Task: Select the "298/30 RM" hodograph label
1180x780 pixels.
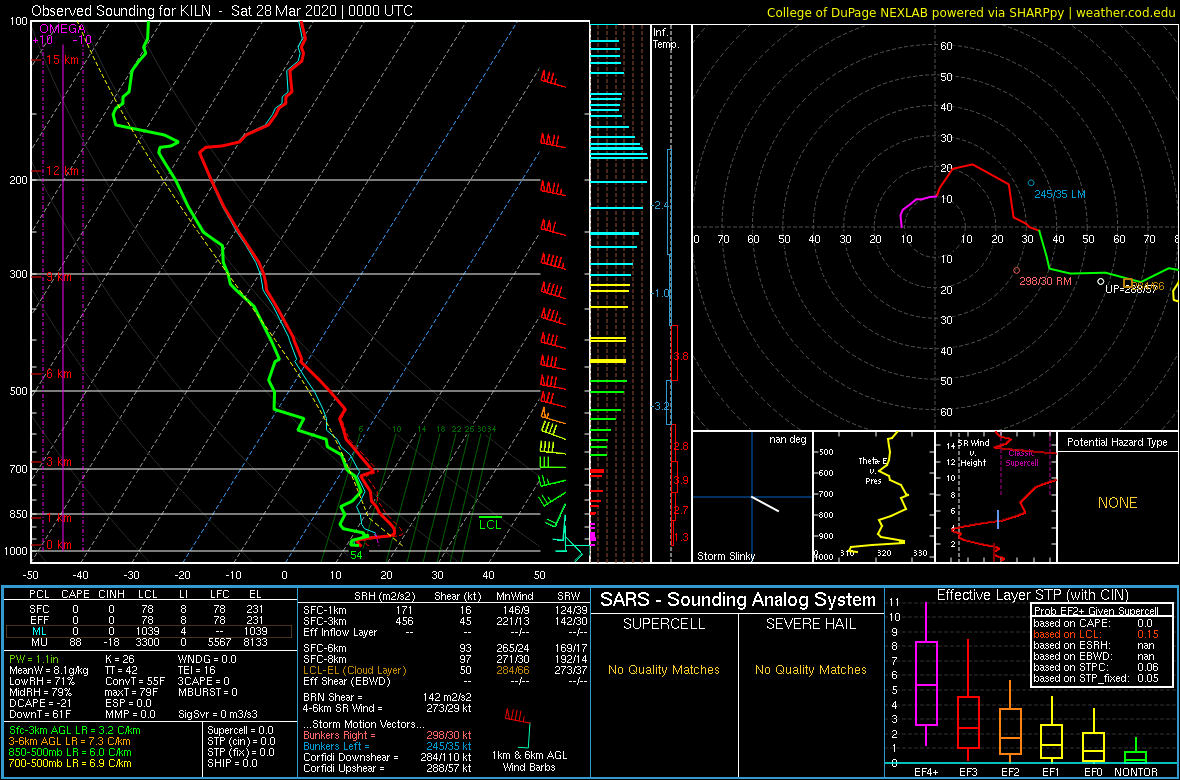Action: pyautogui.click(x=1045, y=281)
